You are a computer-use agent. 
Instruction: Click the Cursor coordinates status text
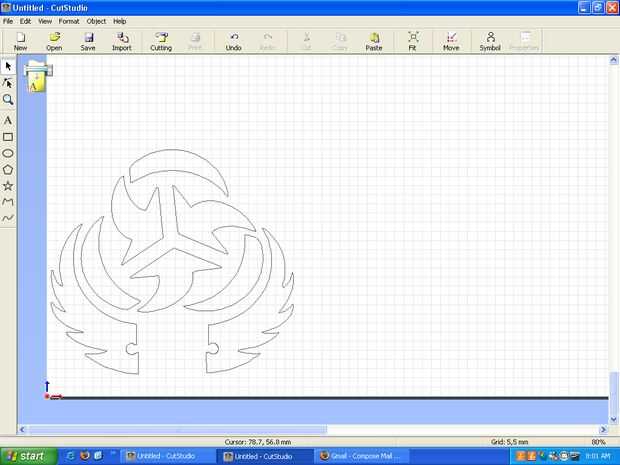coord(258,442)
